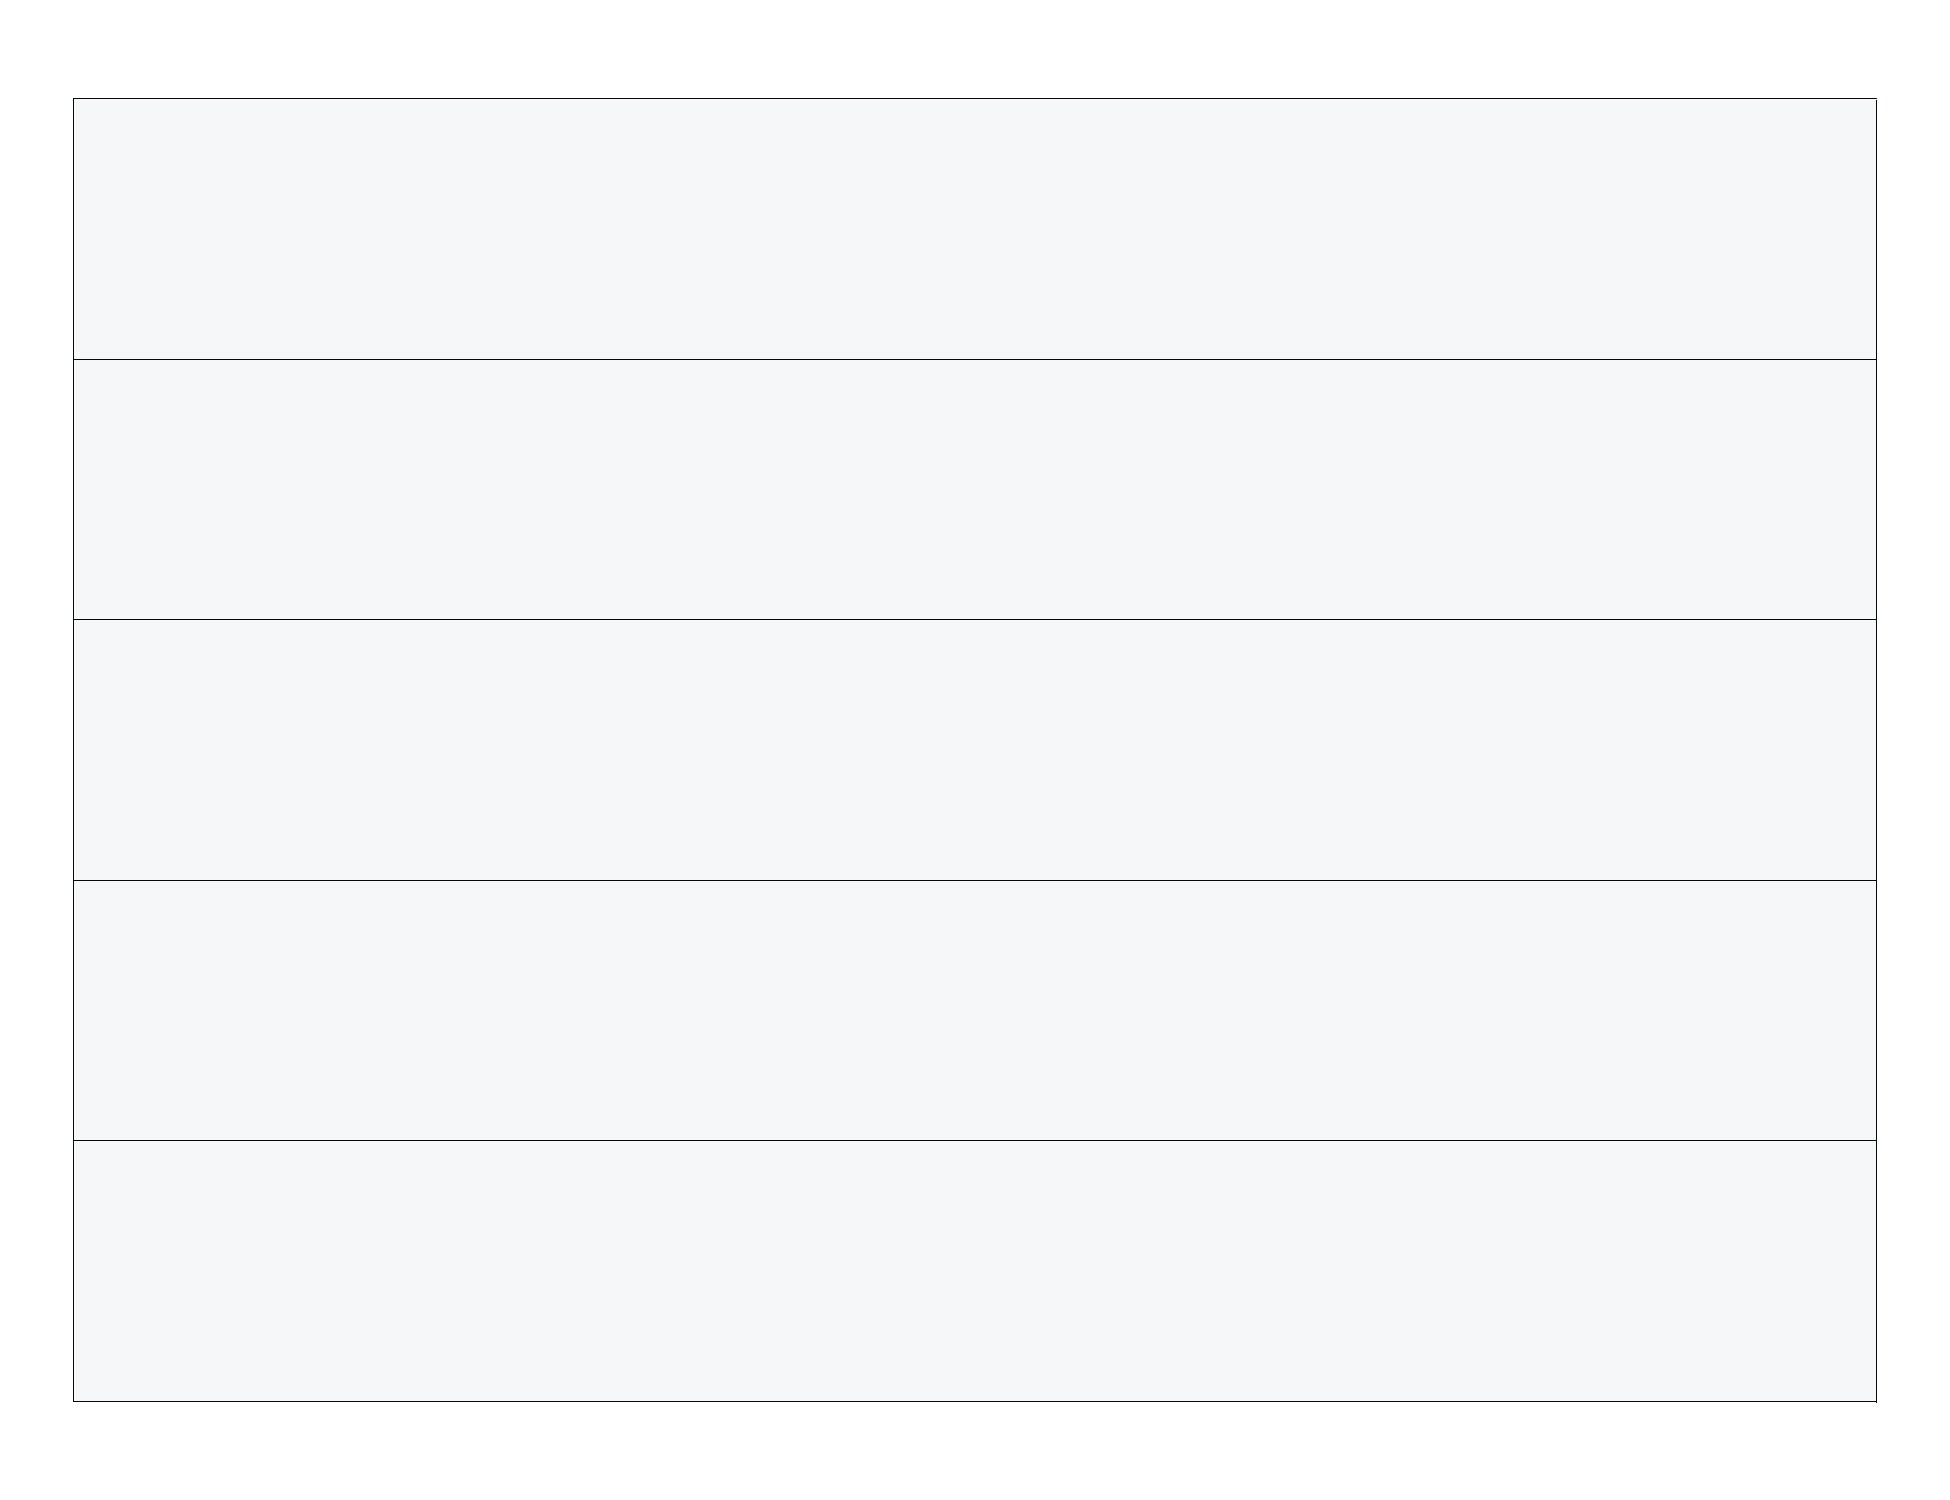This screenshot has height=1500, width=1950.
Task: Click the first empty row at top
Action: [975, 229]
